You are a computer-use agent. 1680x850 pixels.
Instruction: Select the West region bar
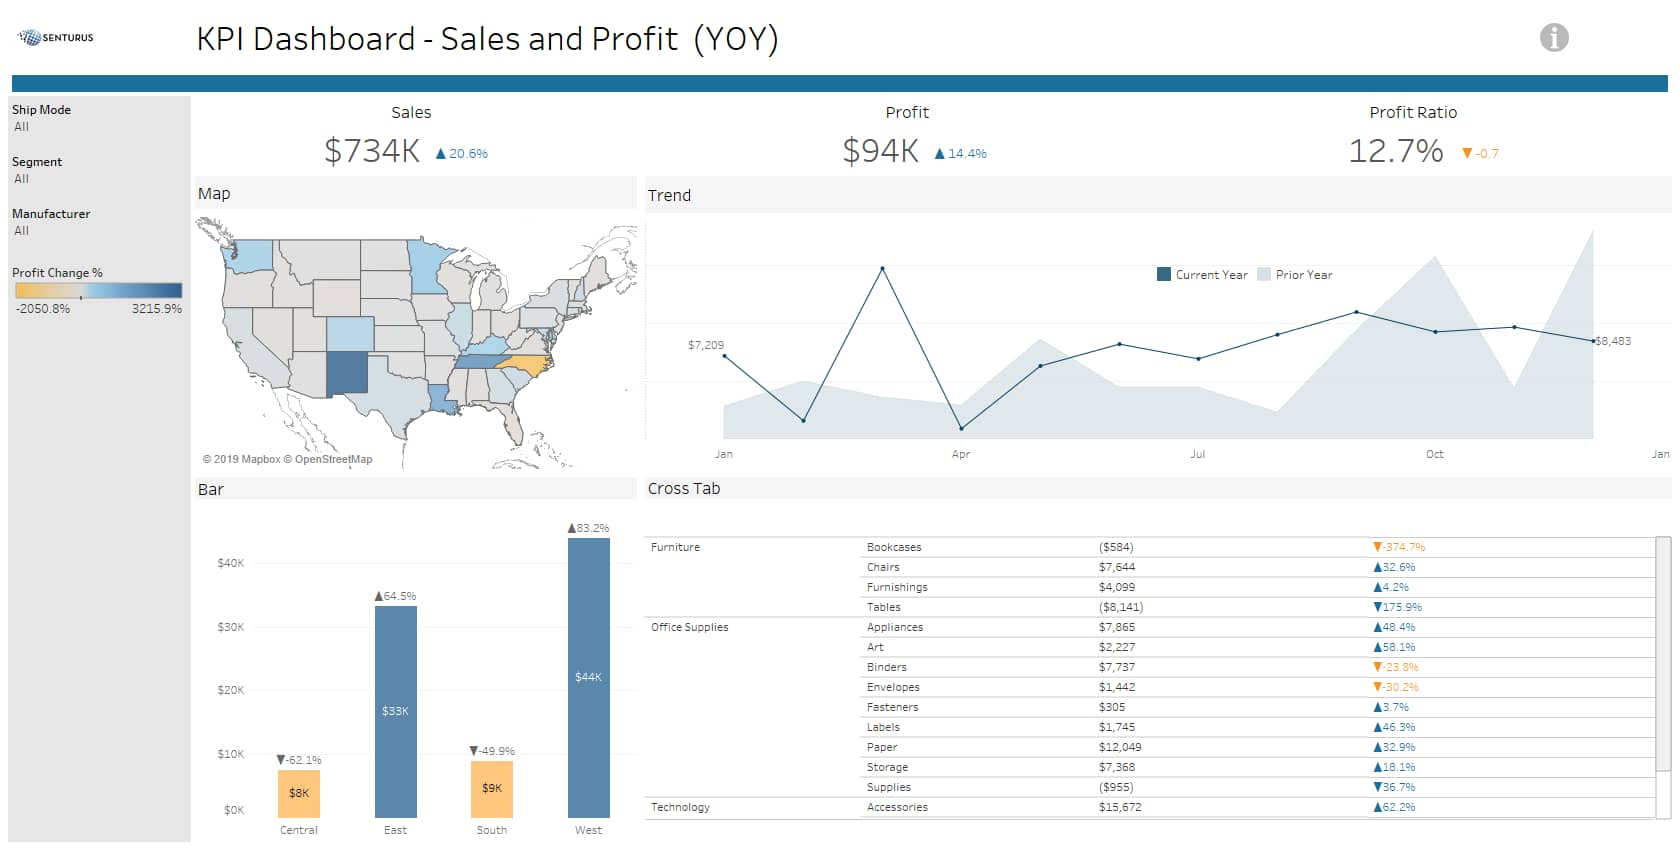pyautogui.click(x=588, y=677)
